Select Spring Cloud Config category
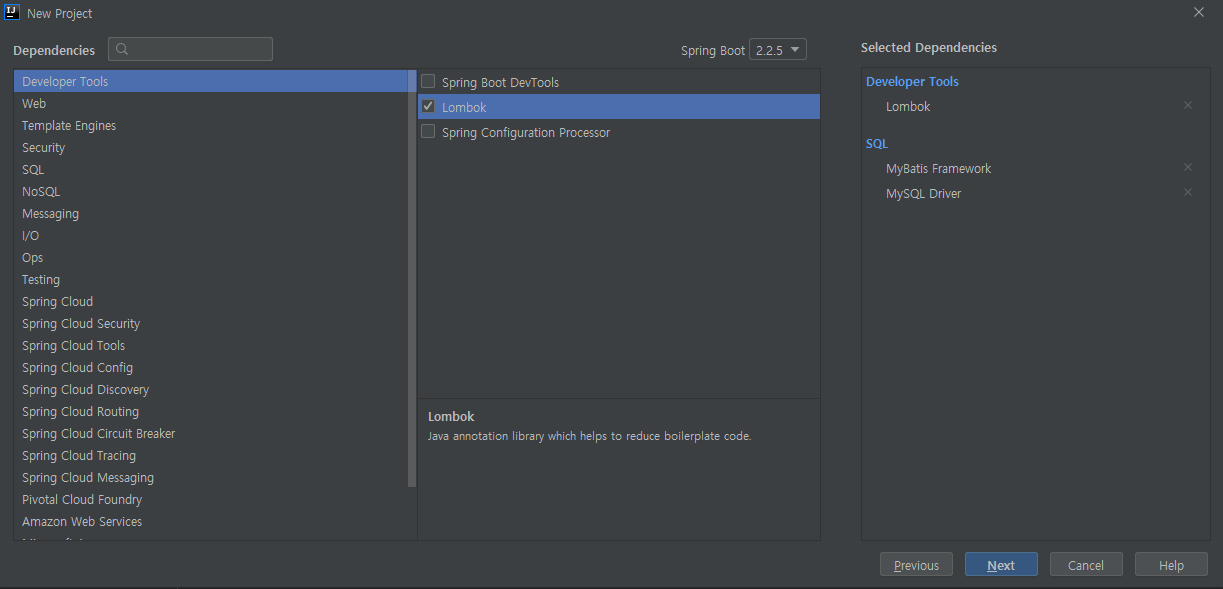The image size is (1223, 589). pos(211,367)
